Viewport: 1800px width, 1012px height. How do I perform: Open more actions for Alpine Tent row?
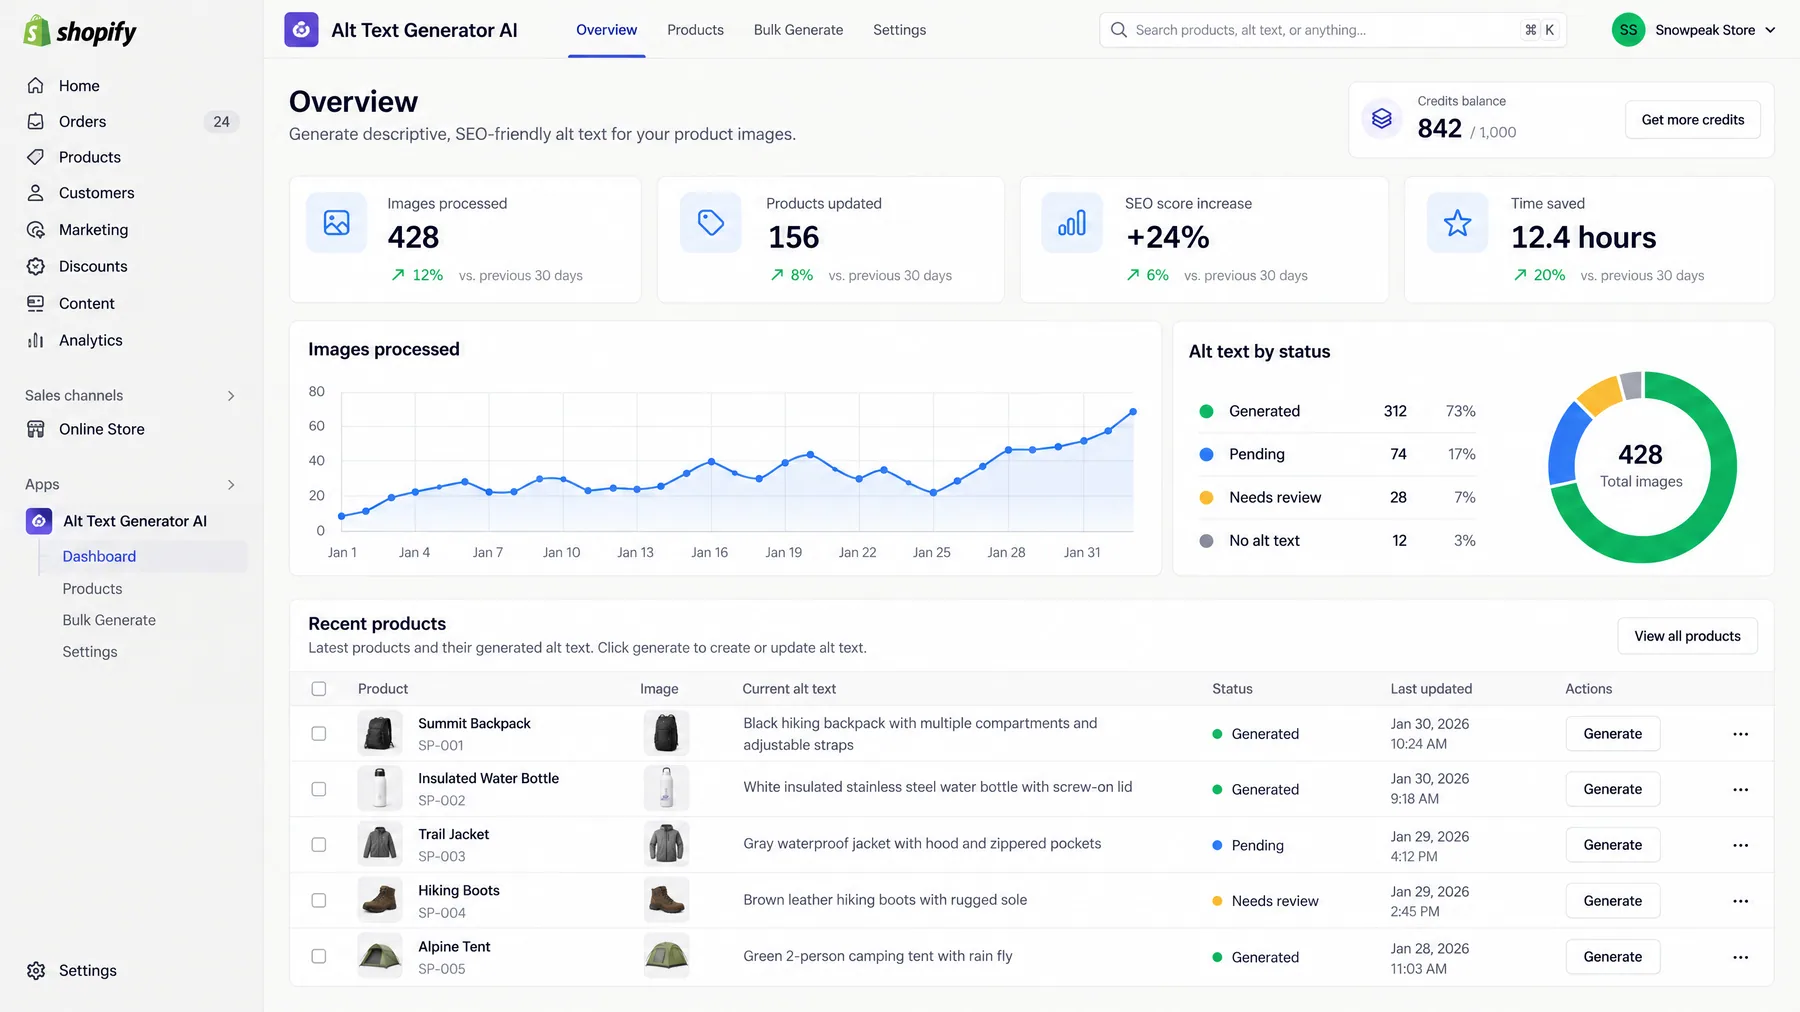click(x=1741, y=957)
